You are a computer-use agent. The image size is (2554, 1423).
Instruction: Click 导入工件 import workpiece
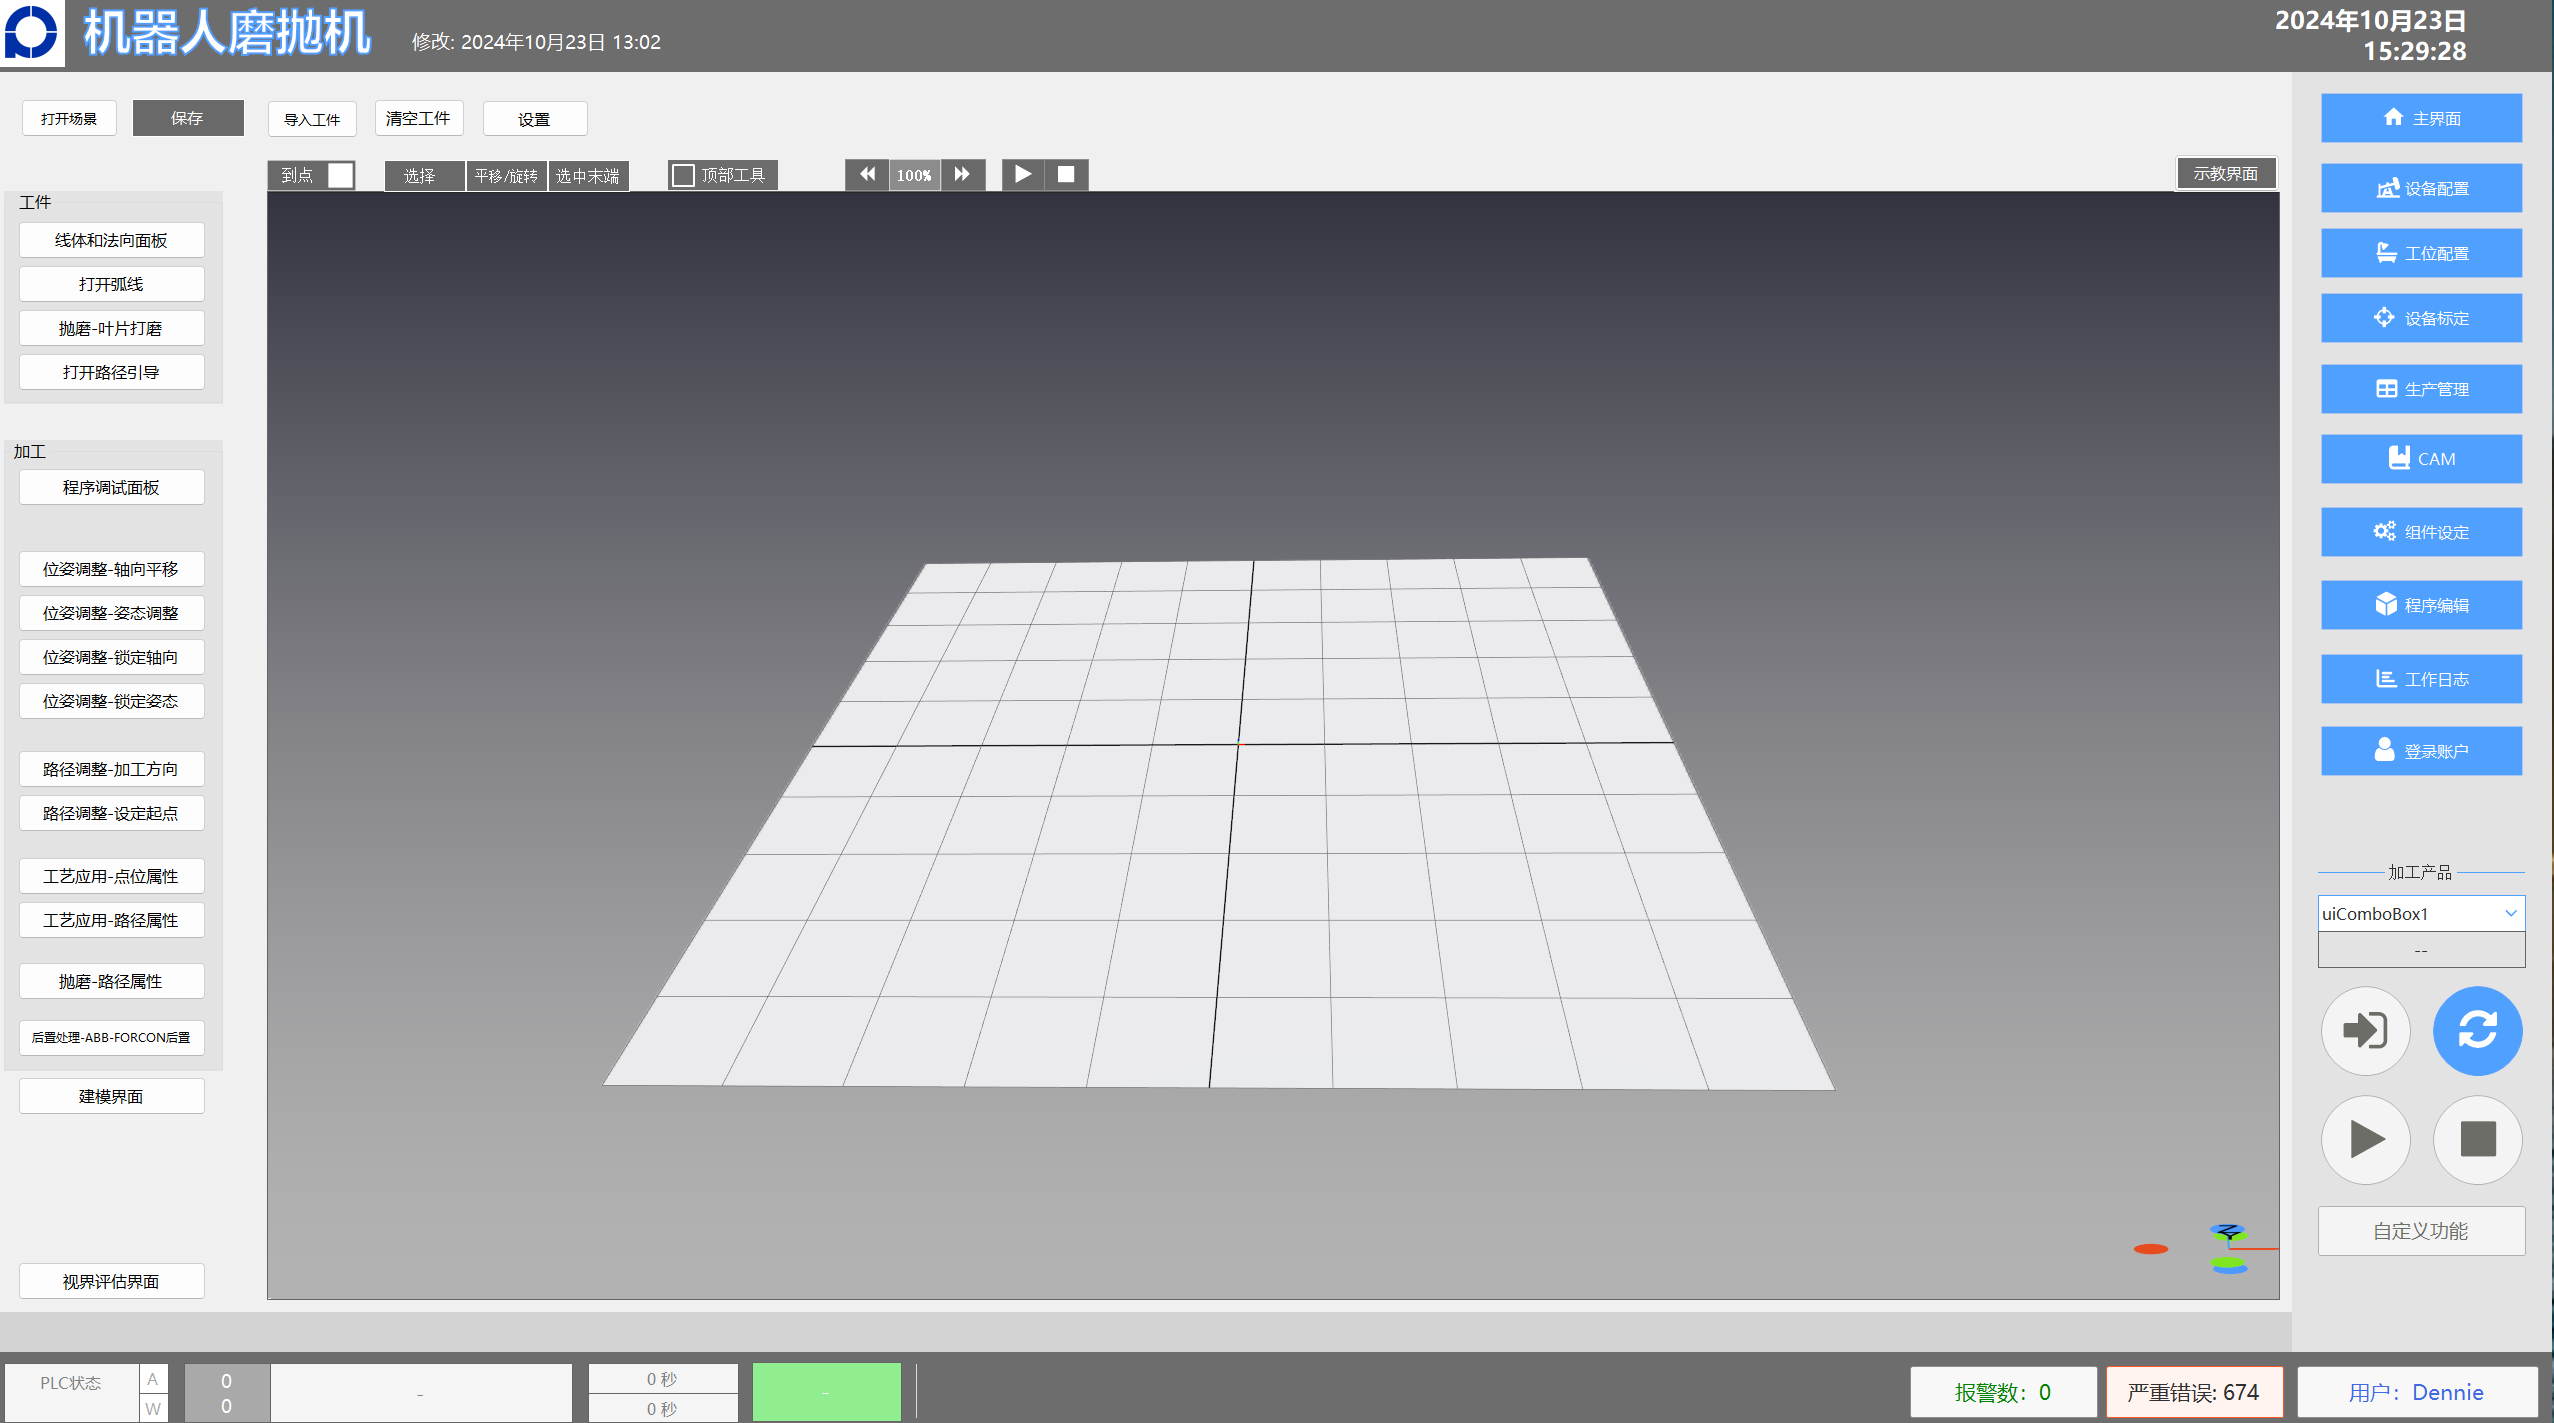coord(312,120)
